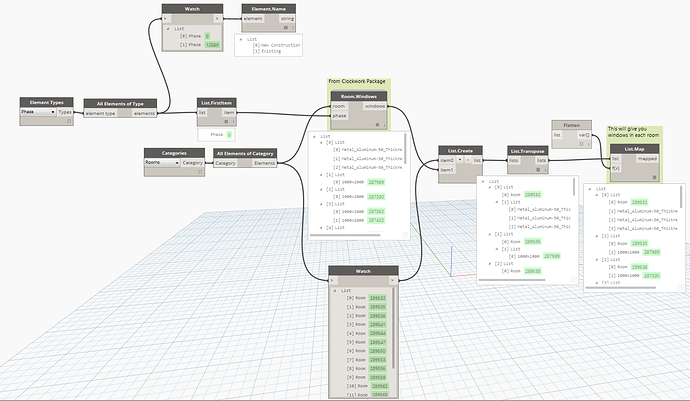Click the 'Types' output port on Element Types
Viewport: 690px width, 401px height.
65,112
